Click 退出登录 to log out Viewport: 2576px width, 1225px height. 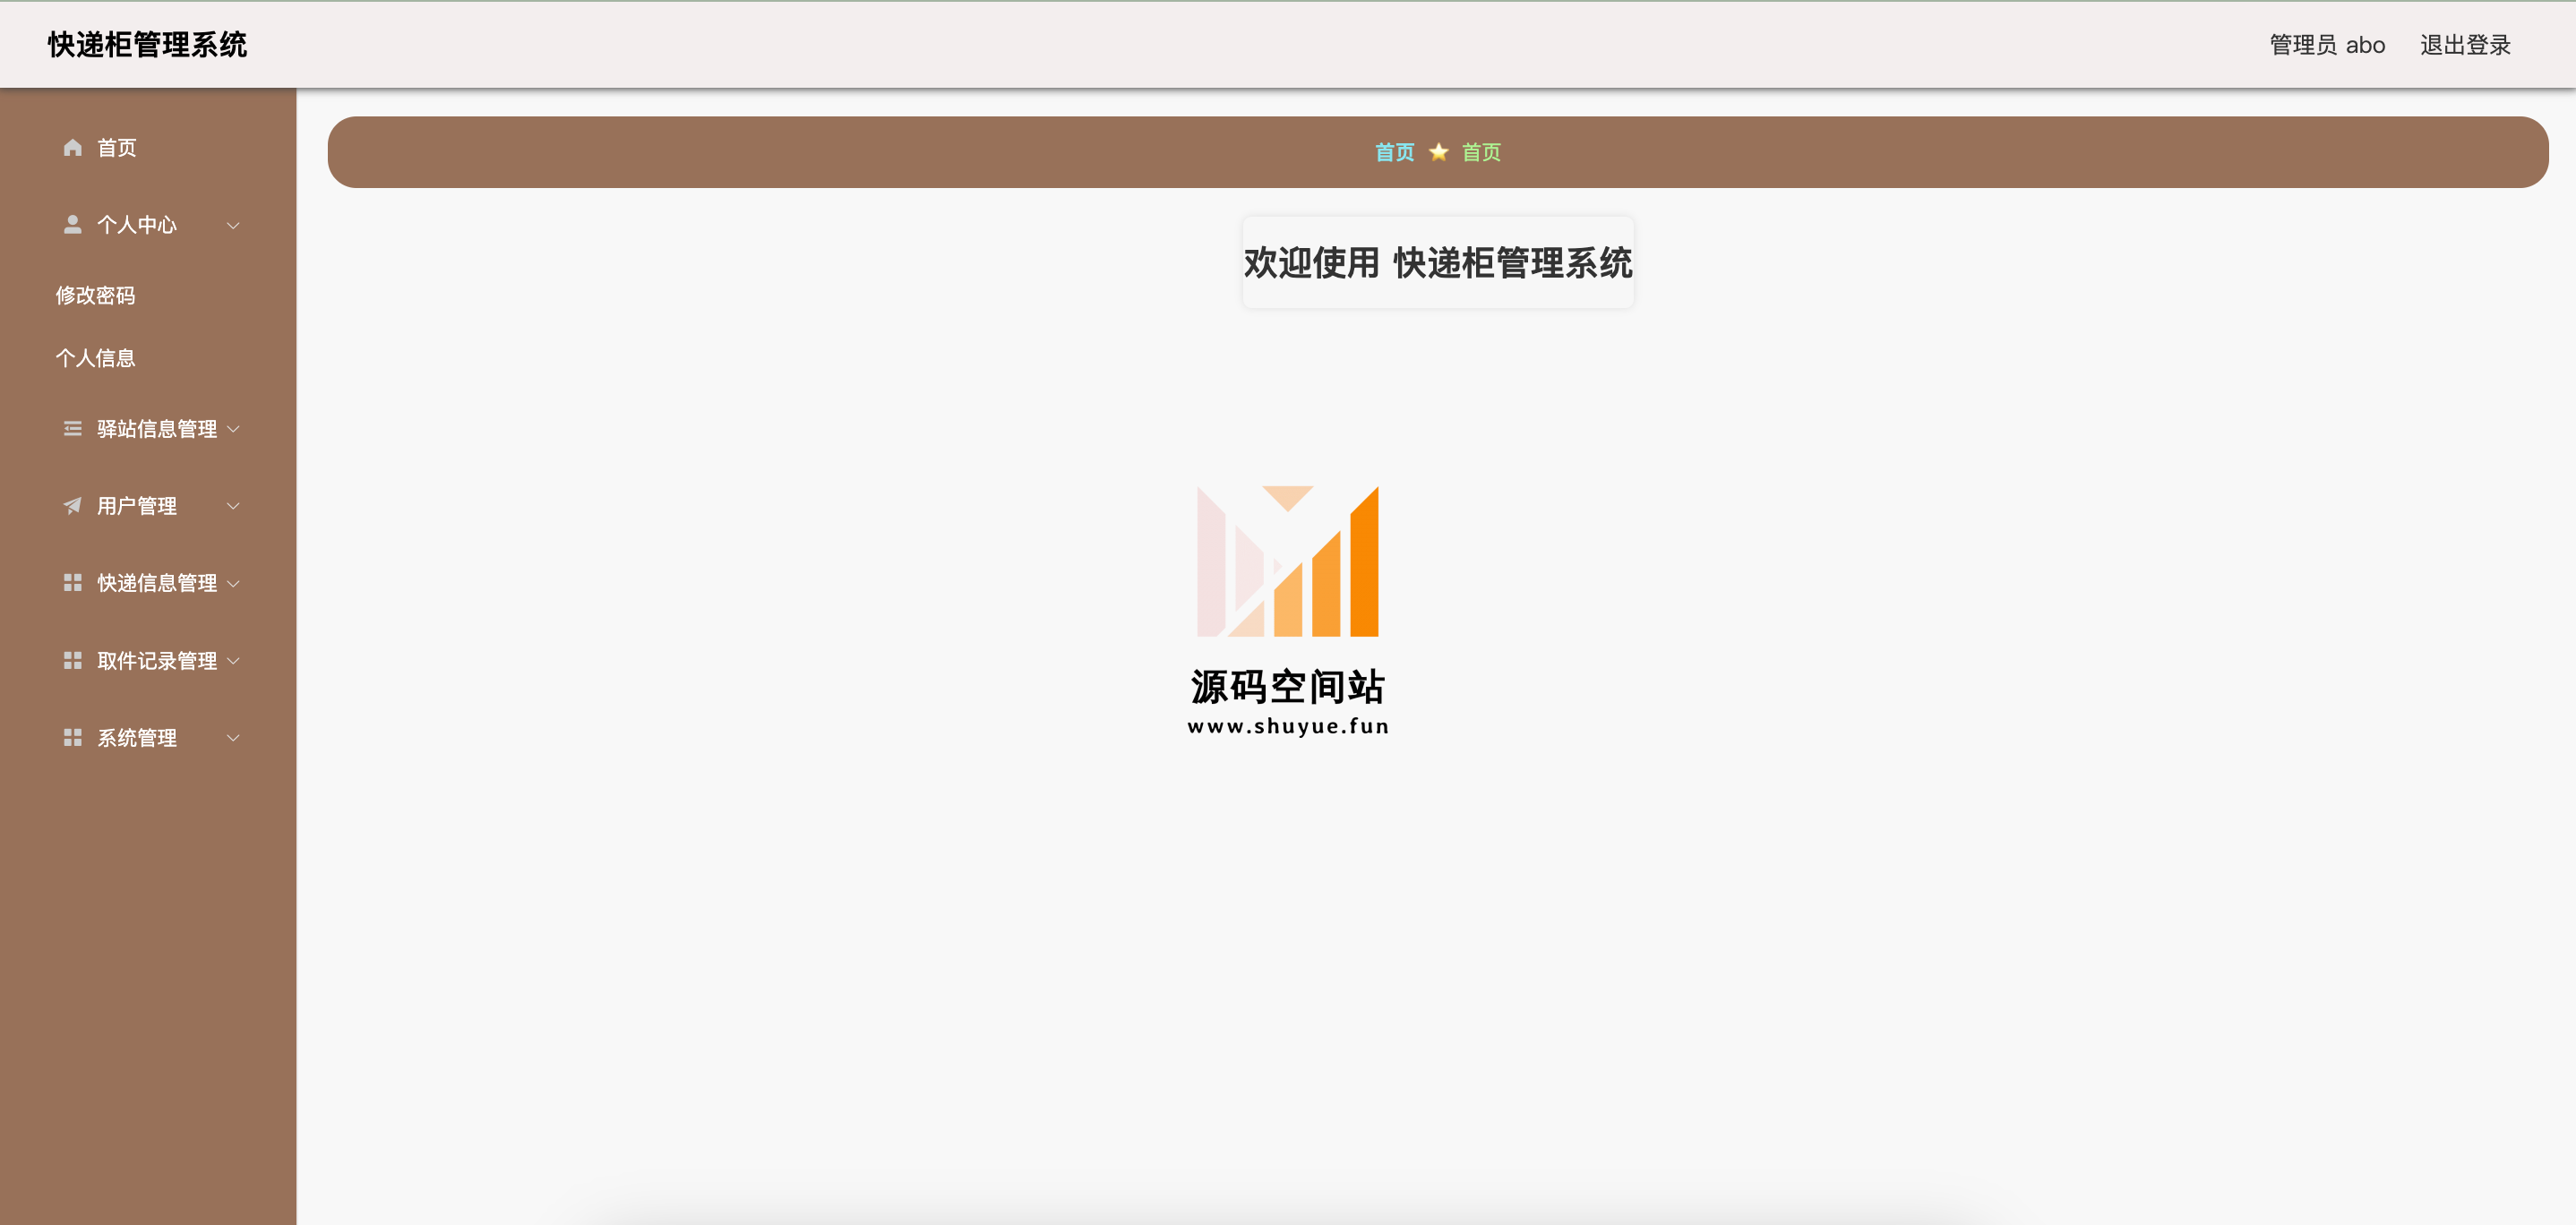click(2465, 45)
